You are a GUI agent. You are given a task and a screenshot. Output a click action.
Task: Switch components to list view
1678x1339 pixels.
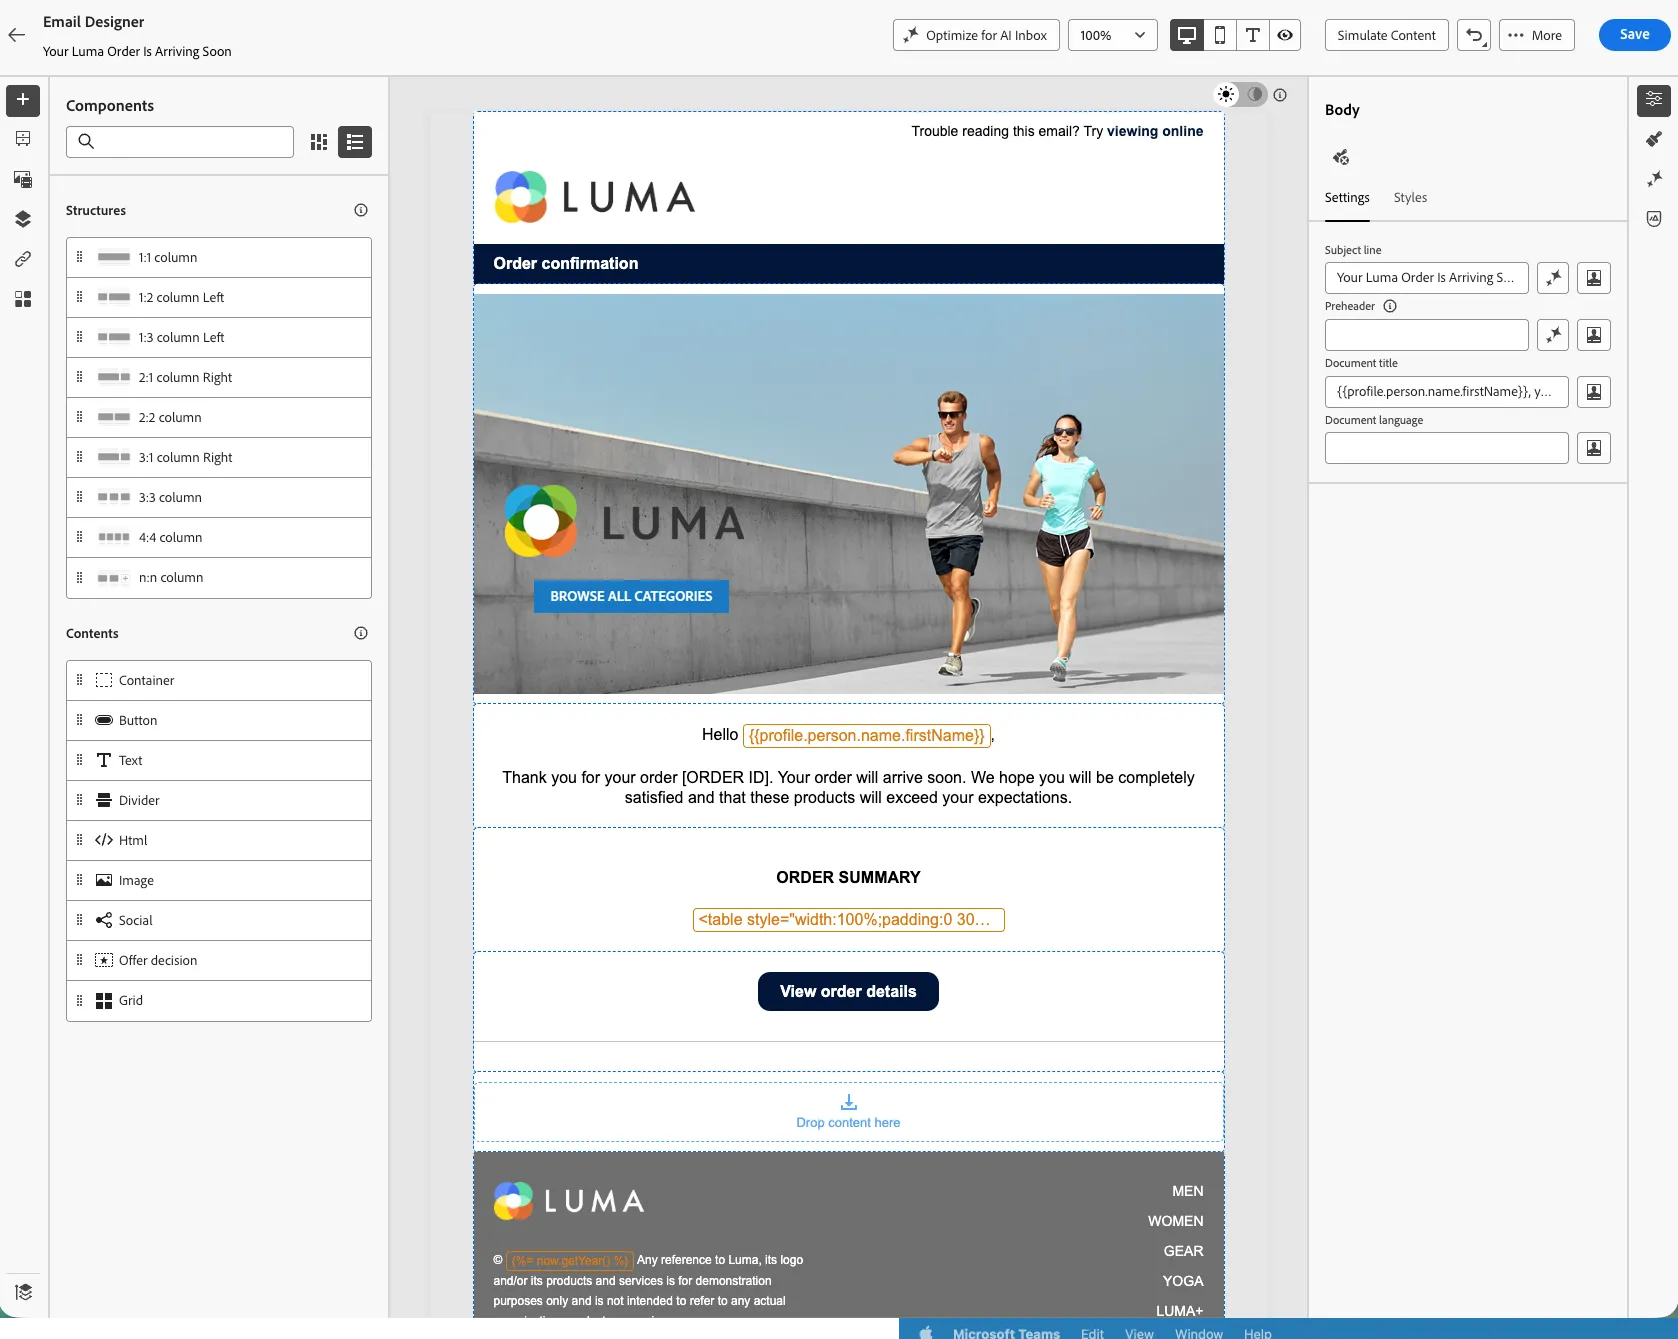pos(355,142)
